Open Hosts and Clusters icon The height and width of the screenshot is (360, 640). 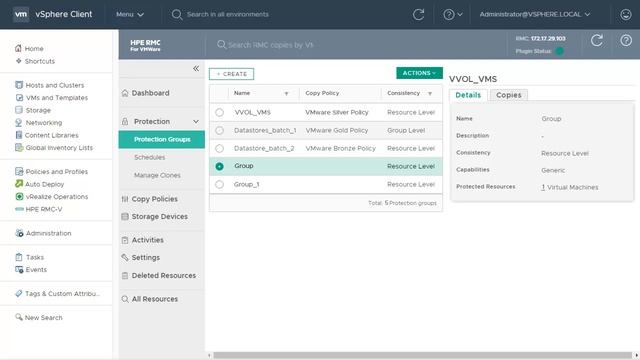click(x=19, y=85)
